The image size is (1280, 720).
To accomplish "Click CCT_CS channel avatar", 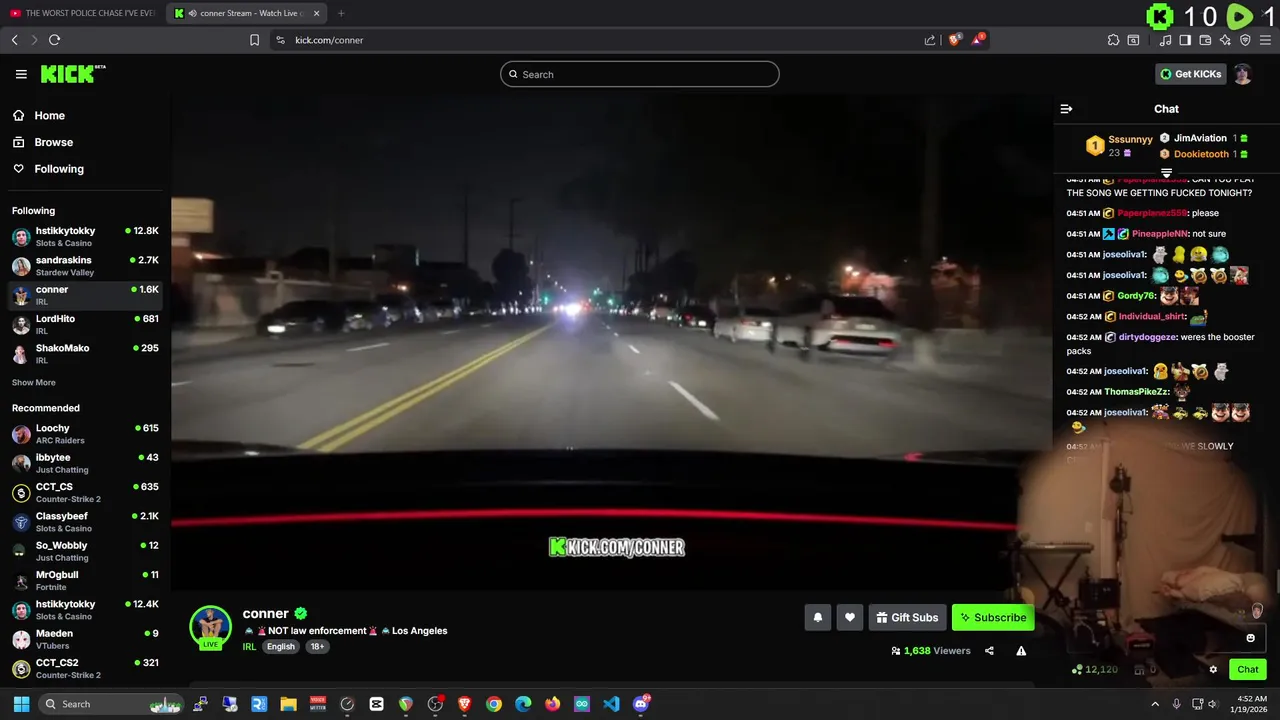I will pos(21,493).
